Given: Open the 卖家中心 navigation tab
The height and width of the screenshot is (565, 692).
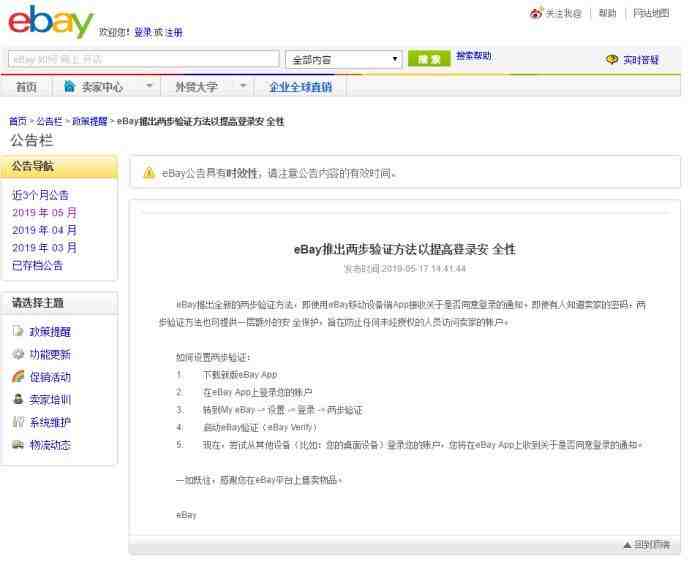Looking at the screenshot, I should coord(102,87).
